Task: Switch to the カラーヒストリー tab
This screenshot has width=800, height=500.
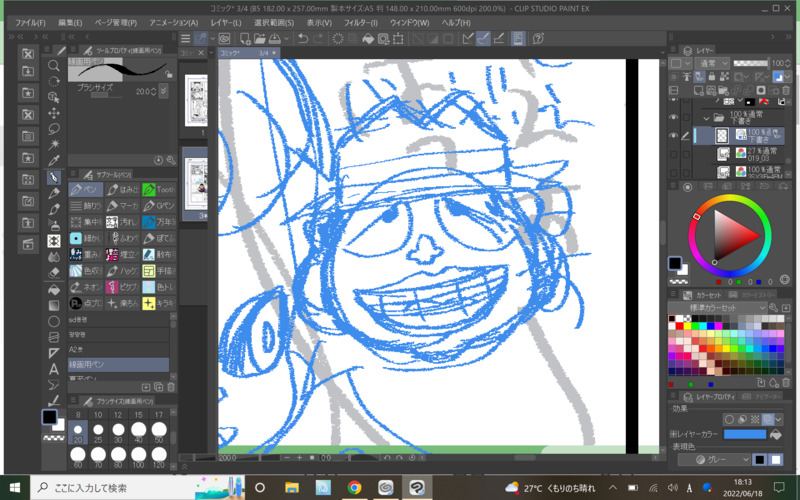Action: [x=751, y=295]
